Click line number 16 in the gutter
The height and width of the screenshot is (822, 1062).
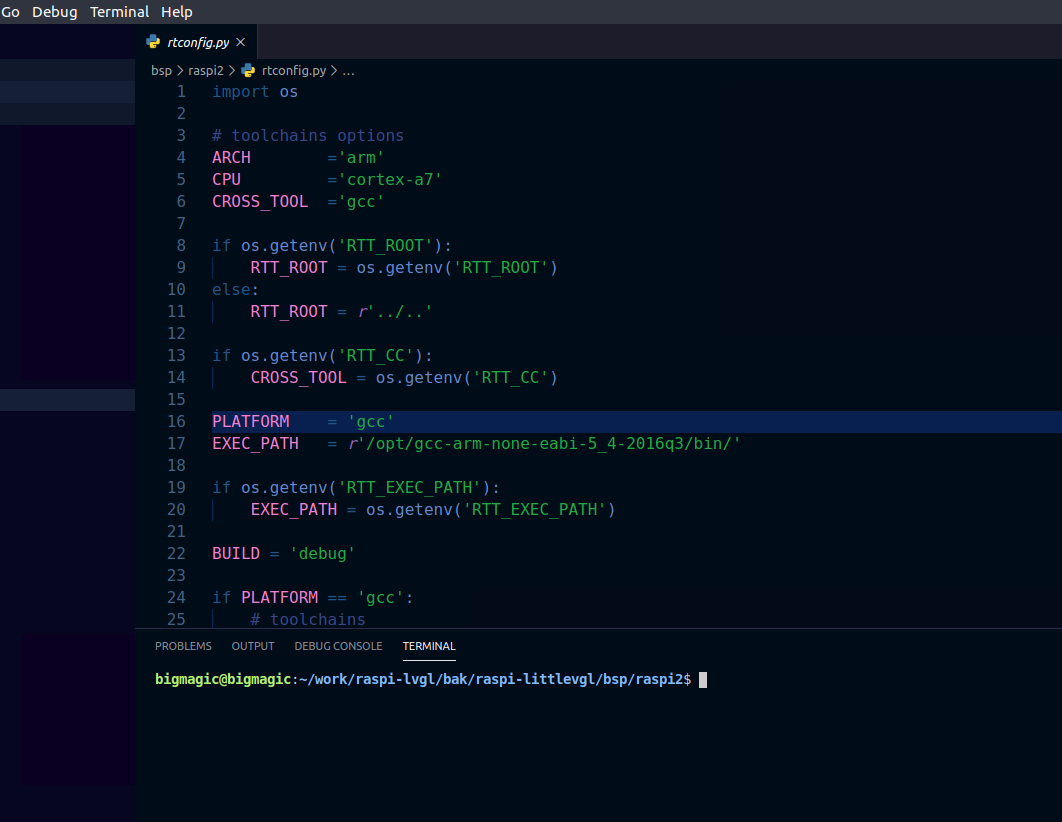(176, 422)
